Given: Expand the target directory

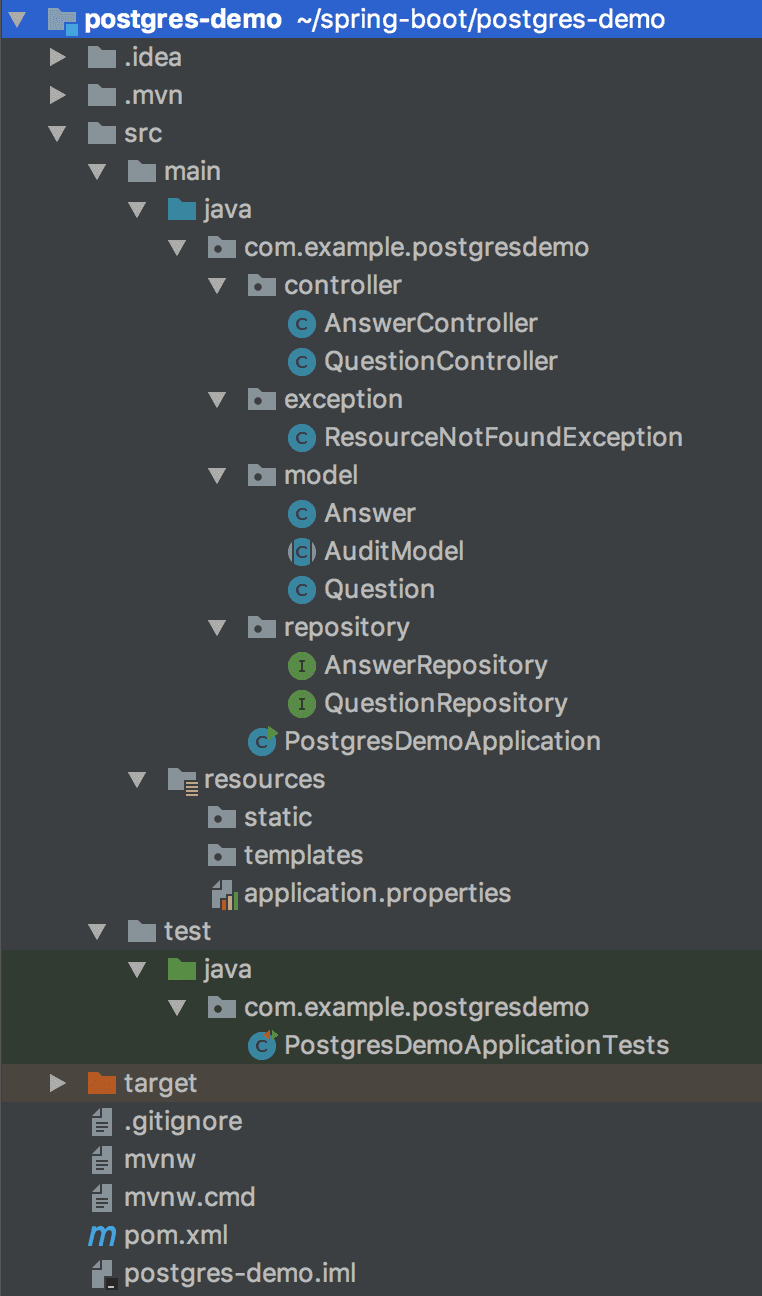Looking at the screenshot, I should (x=57, y=1083).
